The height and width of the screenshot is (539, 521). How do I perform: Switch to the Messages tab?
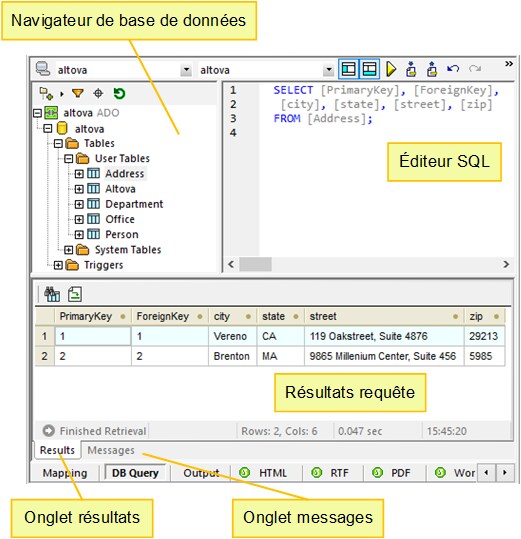click(111, 450)
